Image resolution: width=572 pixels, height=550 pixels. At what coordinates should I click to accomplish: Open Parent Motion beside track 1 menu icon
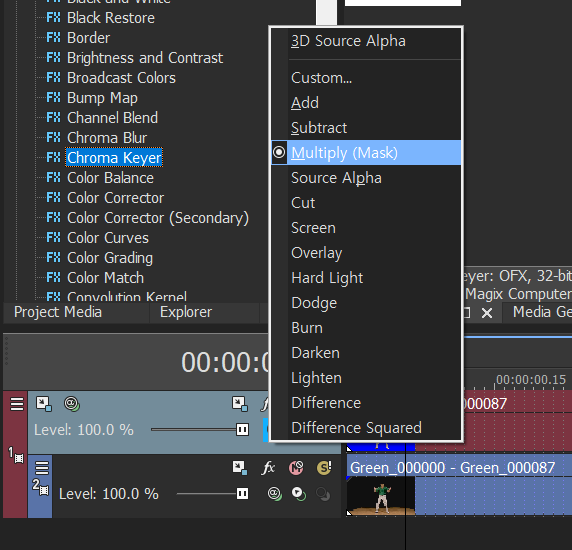[x=43, y=404]
